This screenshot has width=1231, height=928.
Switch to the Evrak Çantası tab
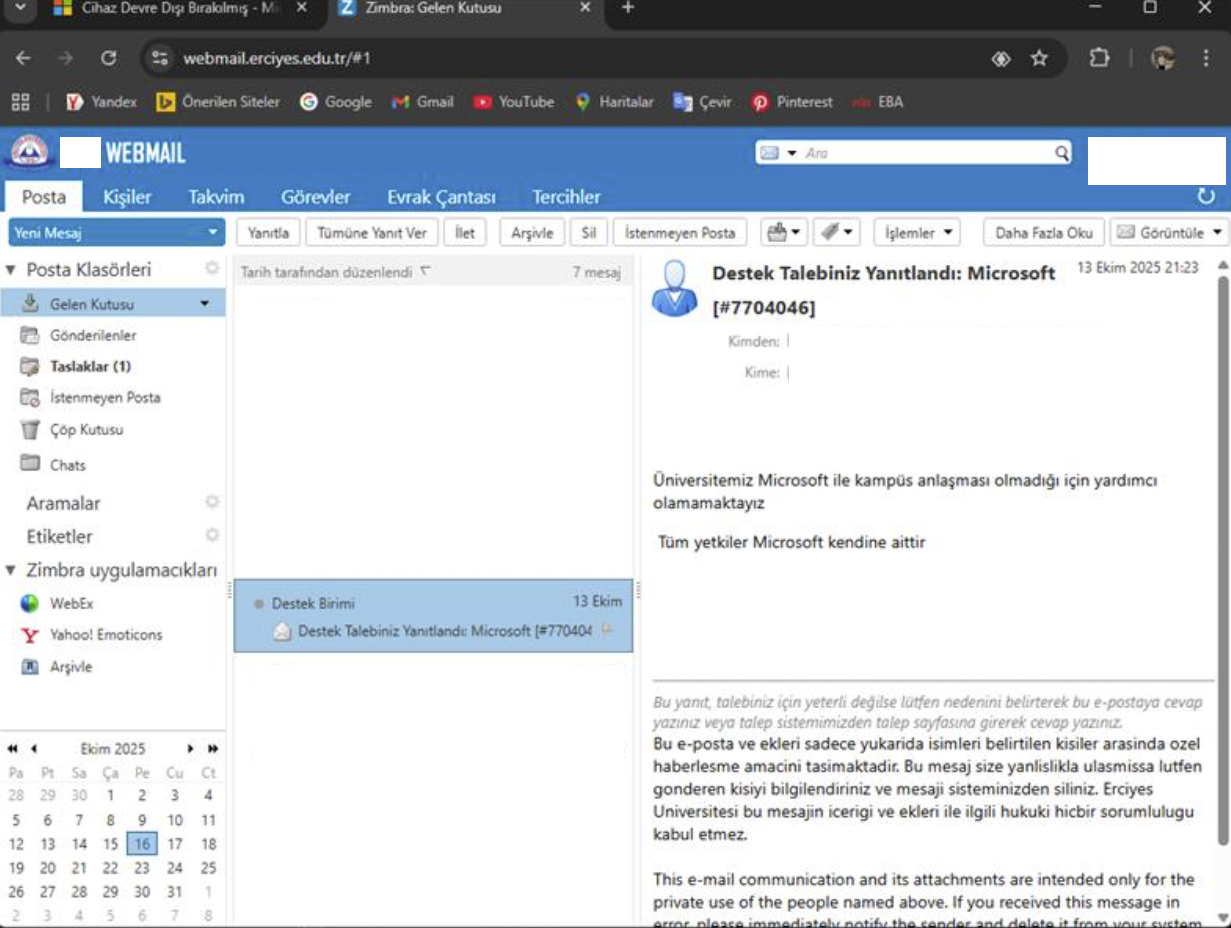pyautogui.click(x=441, y=196)
